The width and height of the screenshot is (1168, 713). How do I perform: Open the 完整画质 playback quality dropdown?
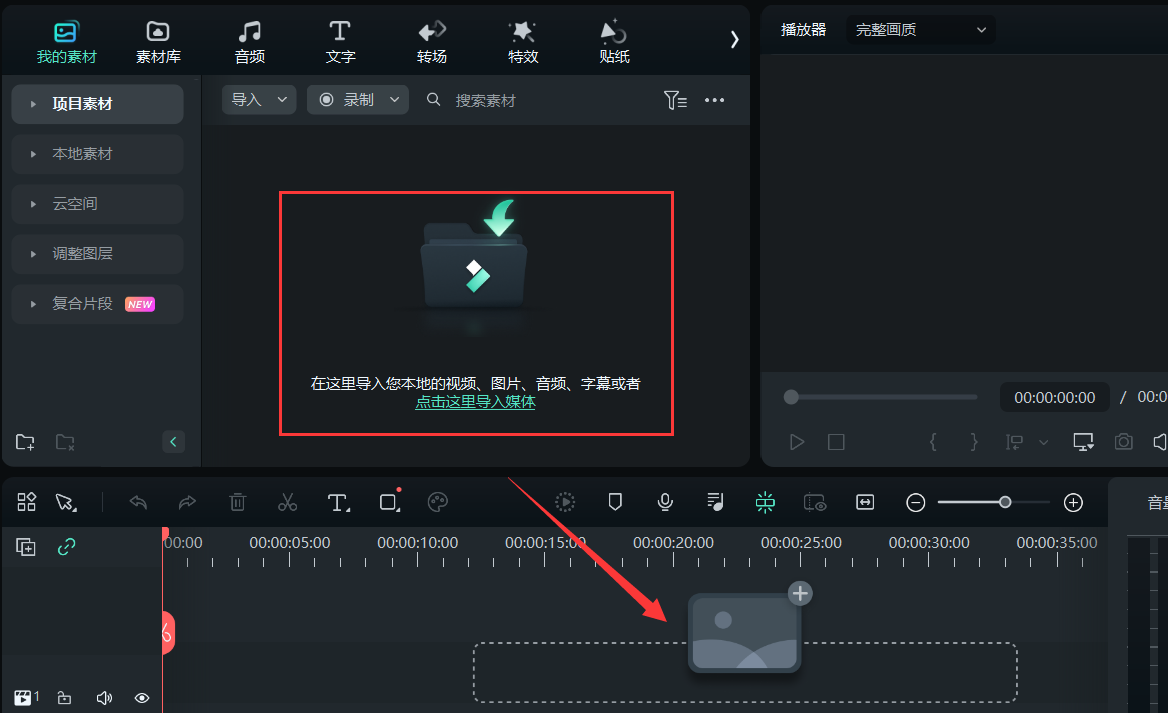(x=918, y=29)
